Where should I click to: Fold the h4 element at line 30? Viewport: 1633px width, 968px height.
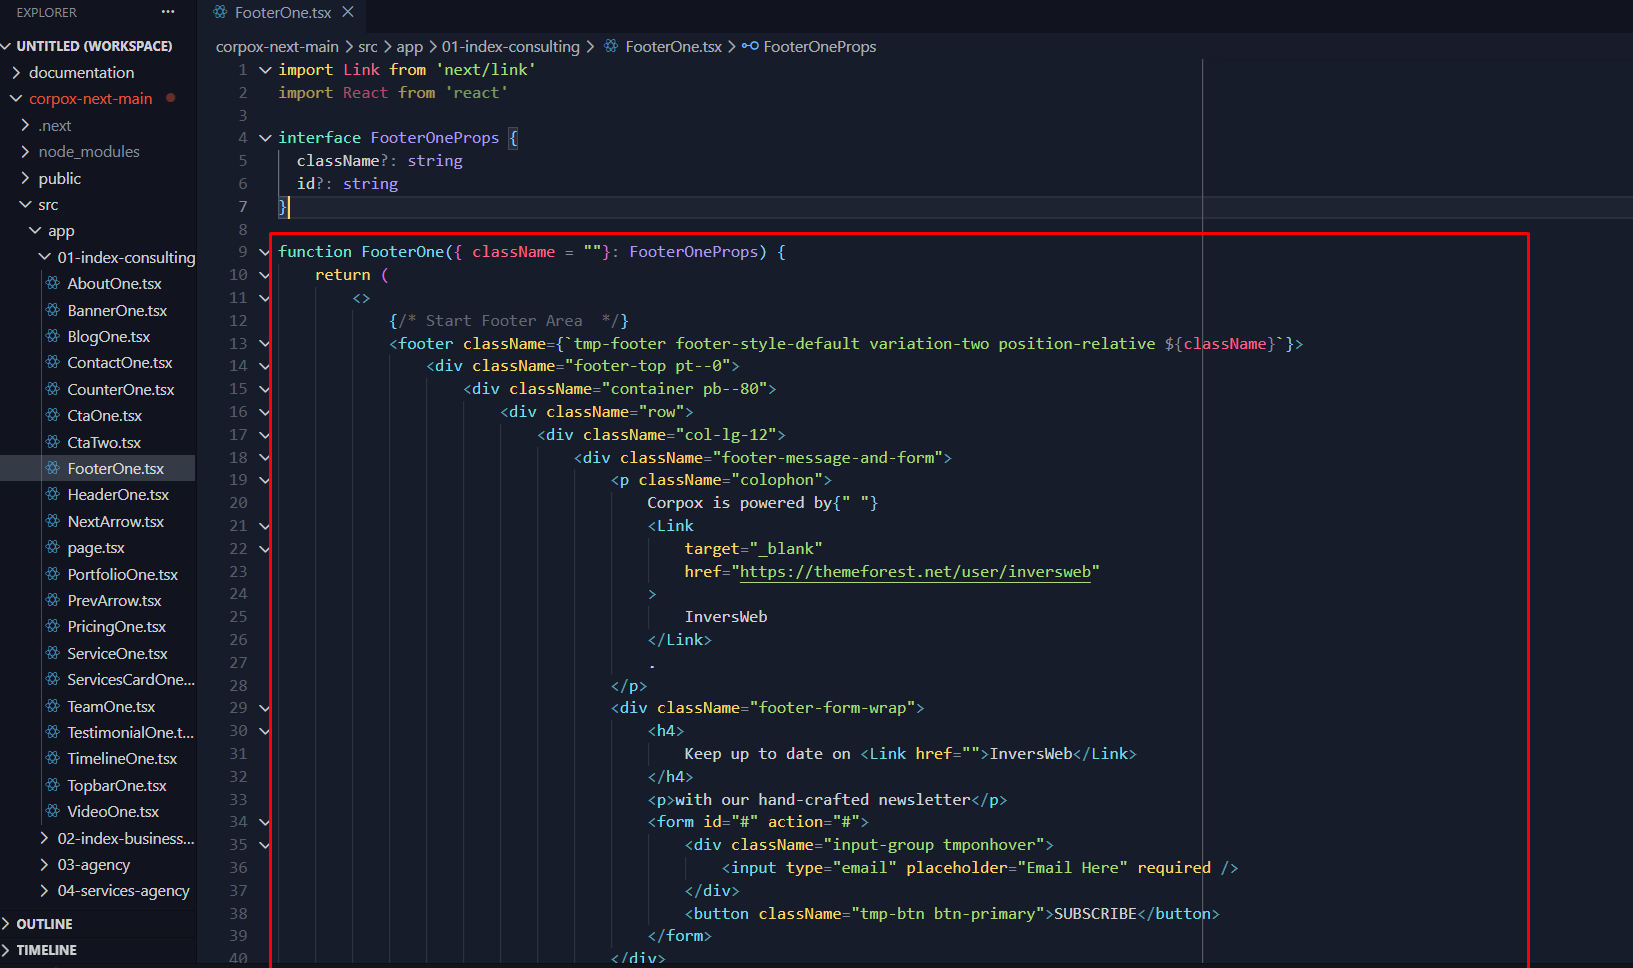[265, 731]
